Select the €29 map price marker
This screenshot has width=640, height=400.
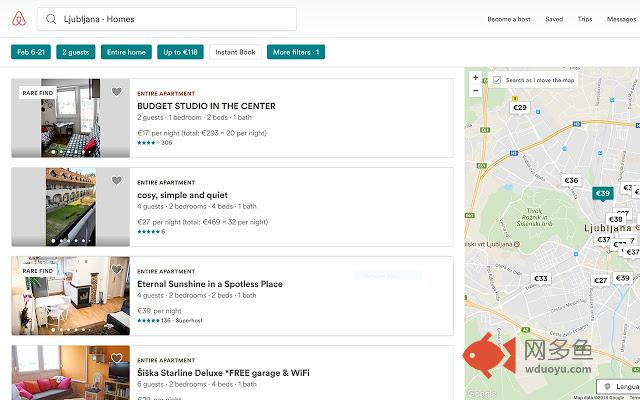click(x=520, y=108)
